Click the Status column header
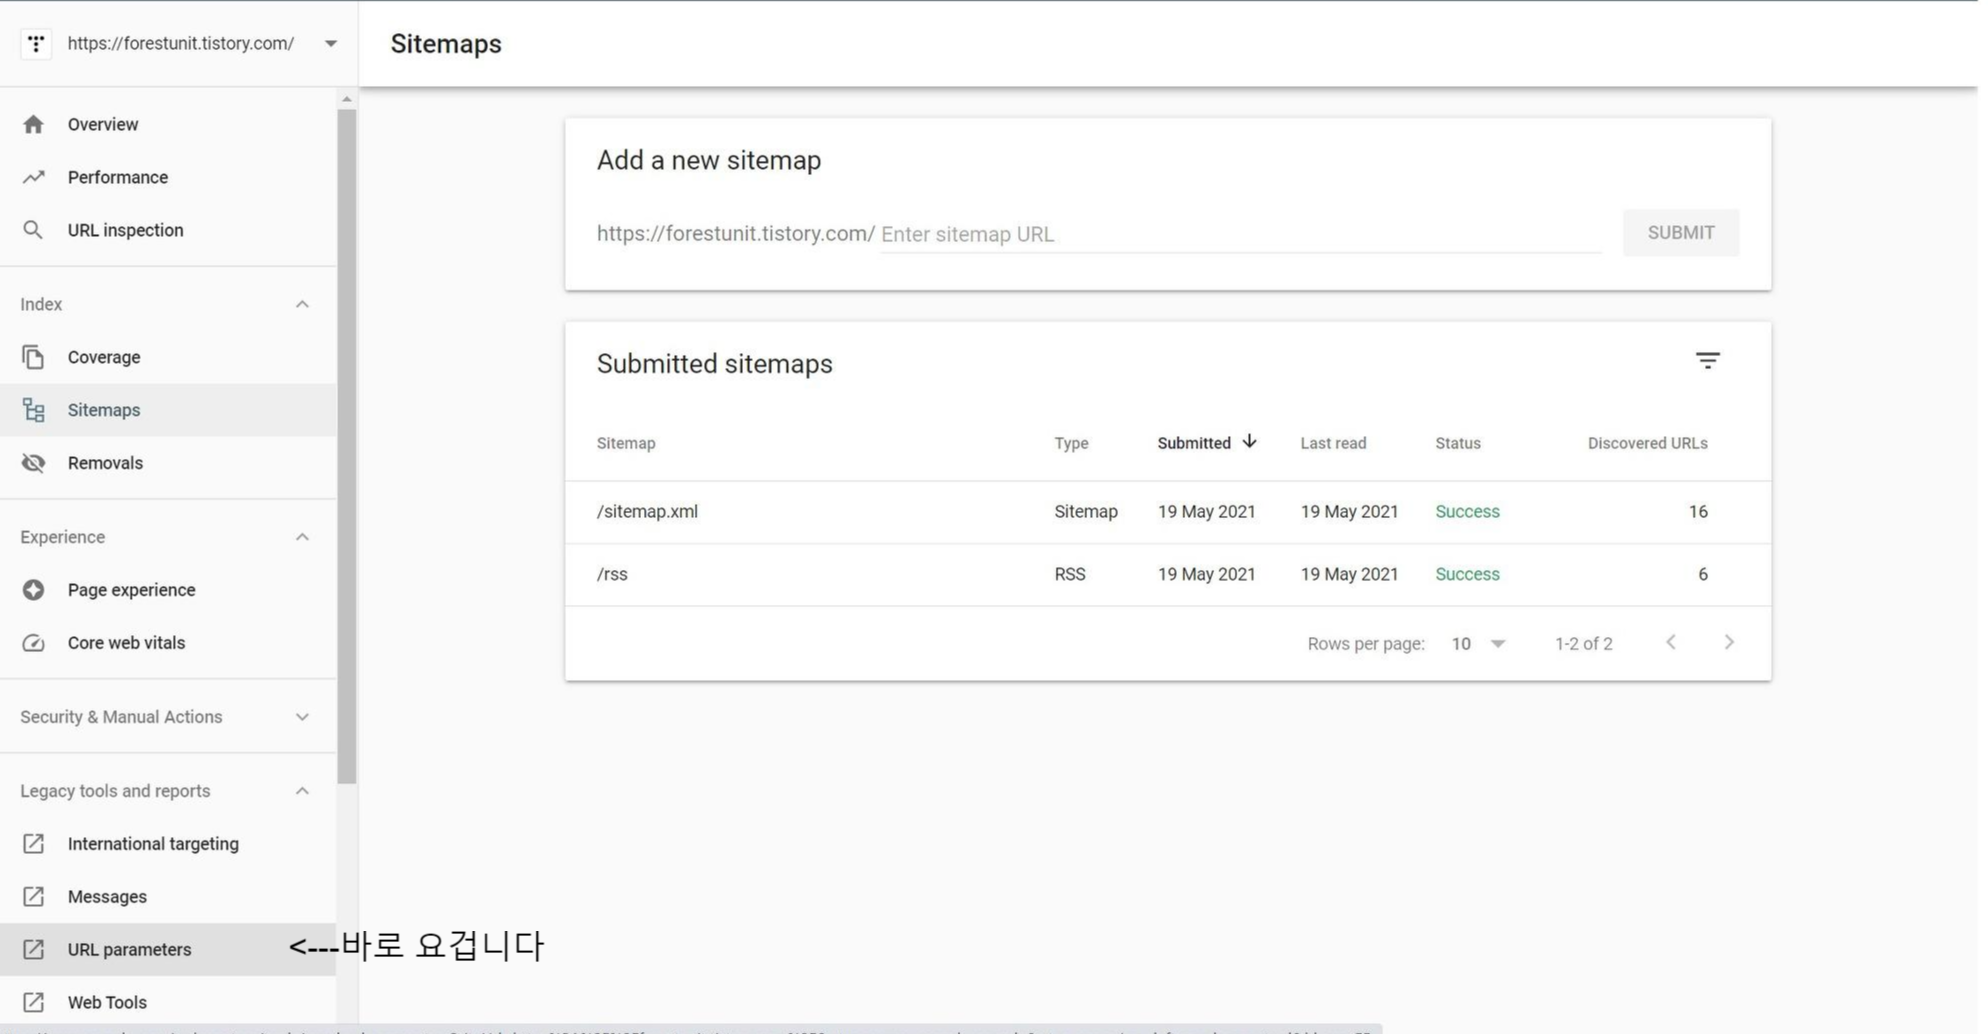 coord(1458,443)
